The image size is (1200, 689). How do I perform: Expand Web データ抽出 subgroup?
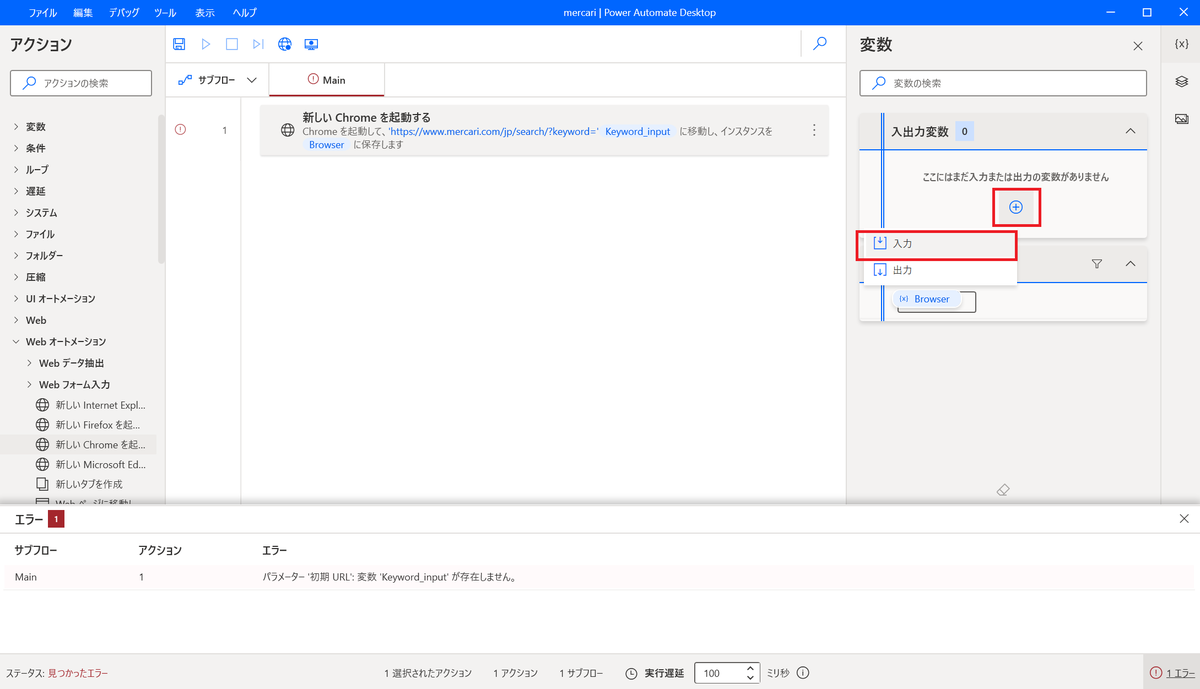[x=29, y=363]
